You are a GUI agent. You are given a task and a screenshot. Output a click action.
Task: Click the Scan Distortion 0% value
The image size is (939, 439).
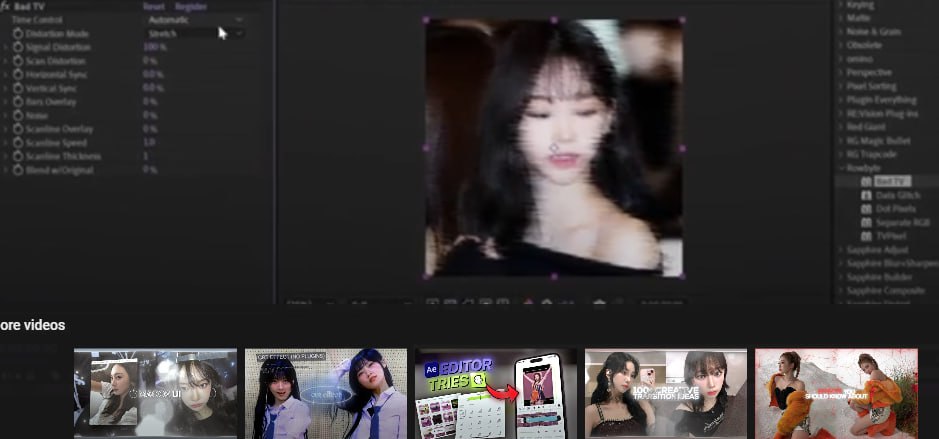pos(150,61)
